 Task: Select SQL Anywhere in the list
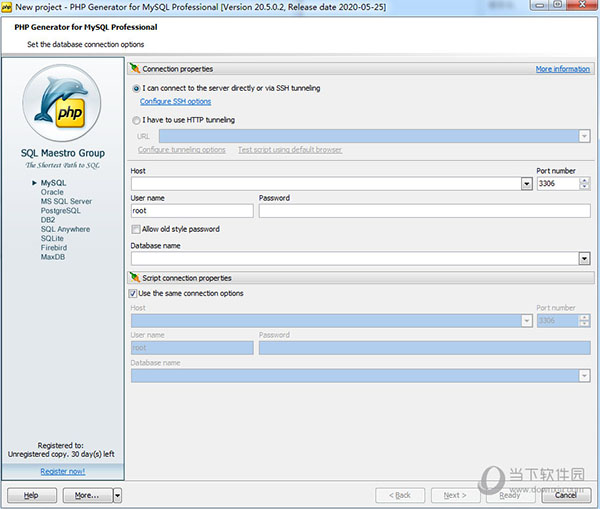point(65,229)
